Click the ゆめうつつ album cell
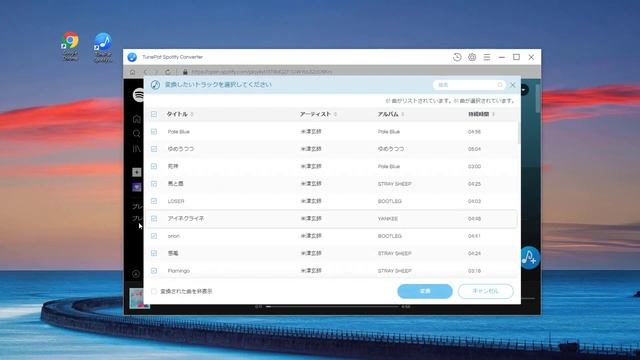The width and height of the screenshot is (640, 360). point(391,149)
